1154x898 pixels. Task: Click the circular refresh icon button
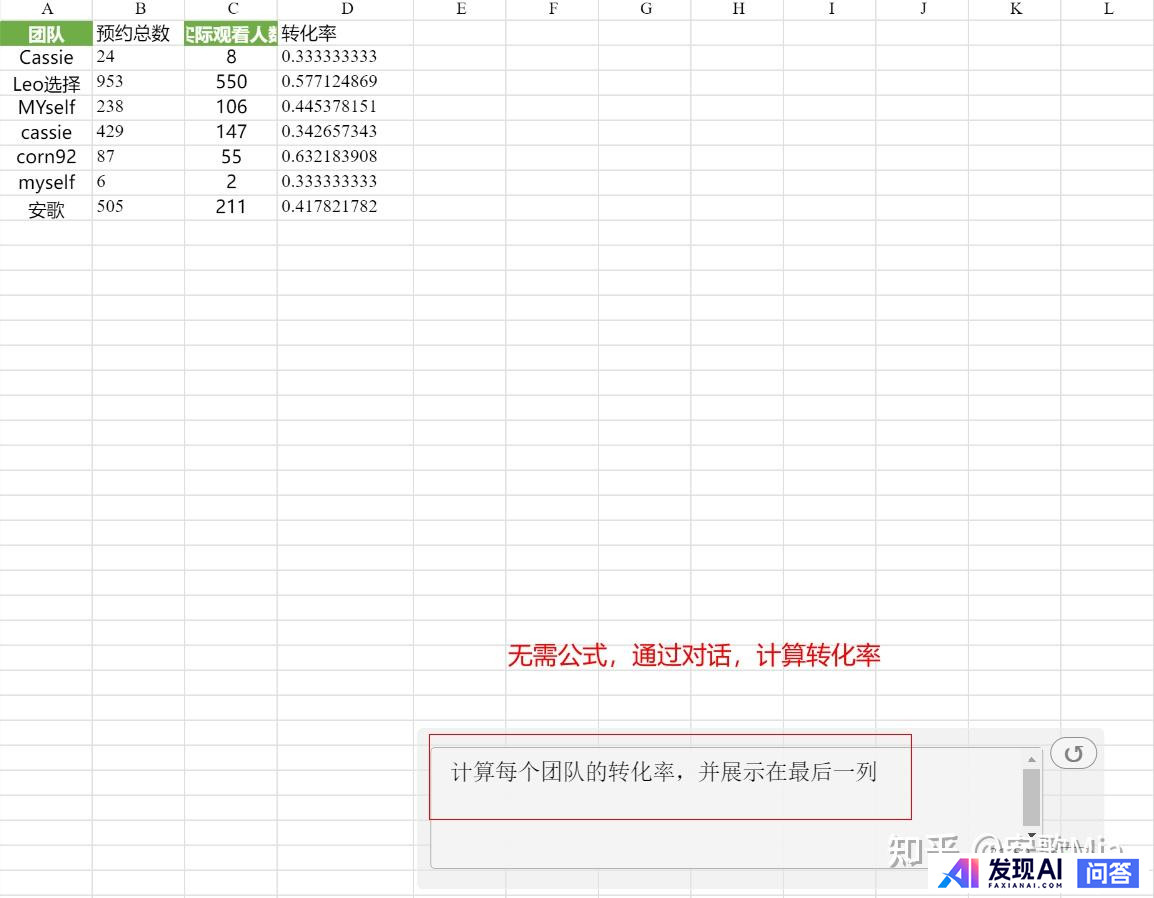[x=1073, y=753]
